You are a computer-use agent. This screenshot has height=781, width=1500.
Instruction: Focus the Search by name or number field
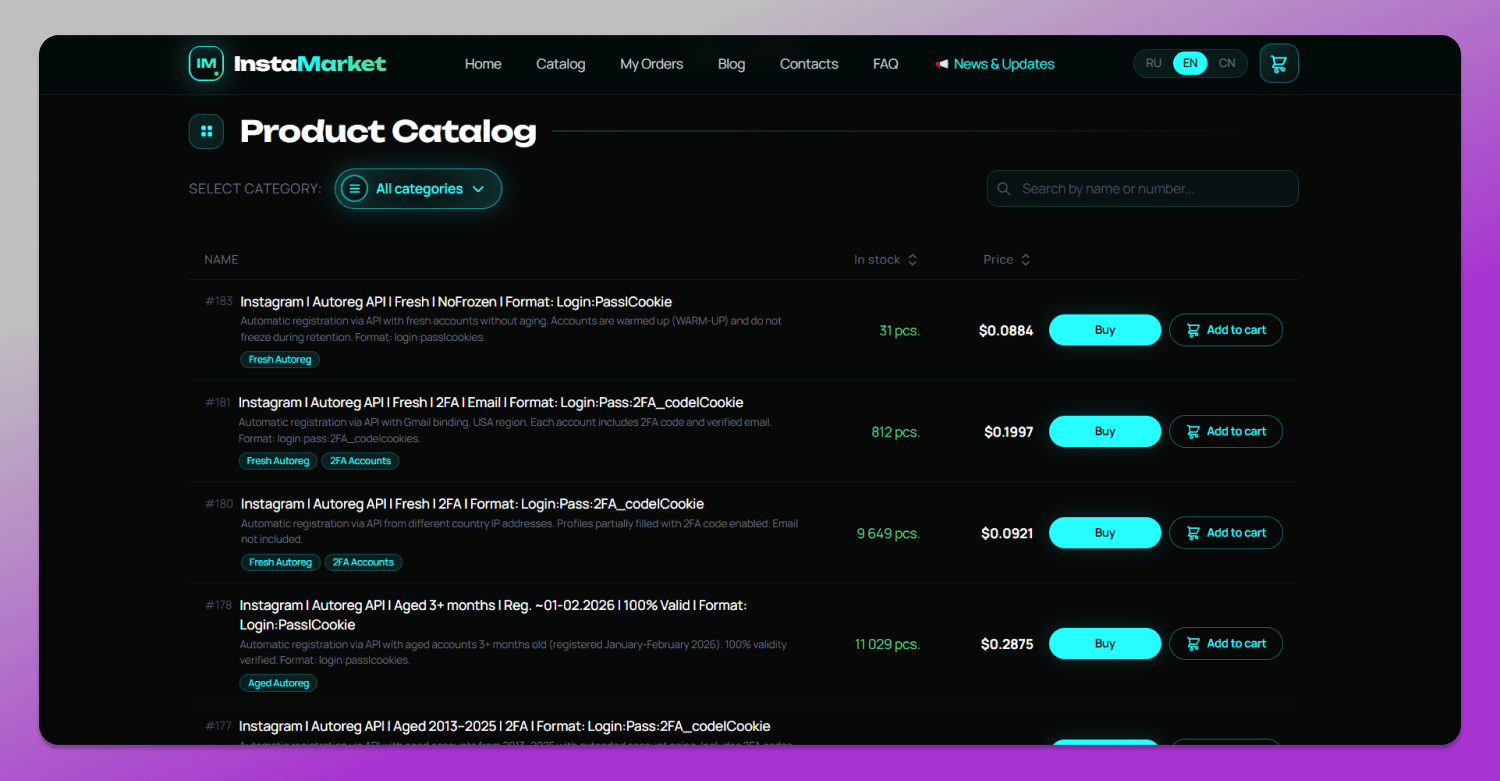(1142, 189)
